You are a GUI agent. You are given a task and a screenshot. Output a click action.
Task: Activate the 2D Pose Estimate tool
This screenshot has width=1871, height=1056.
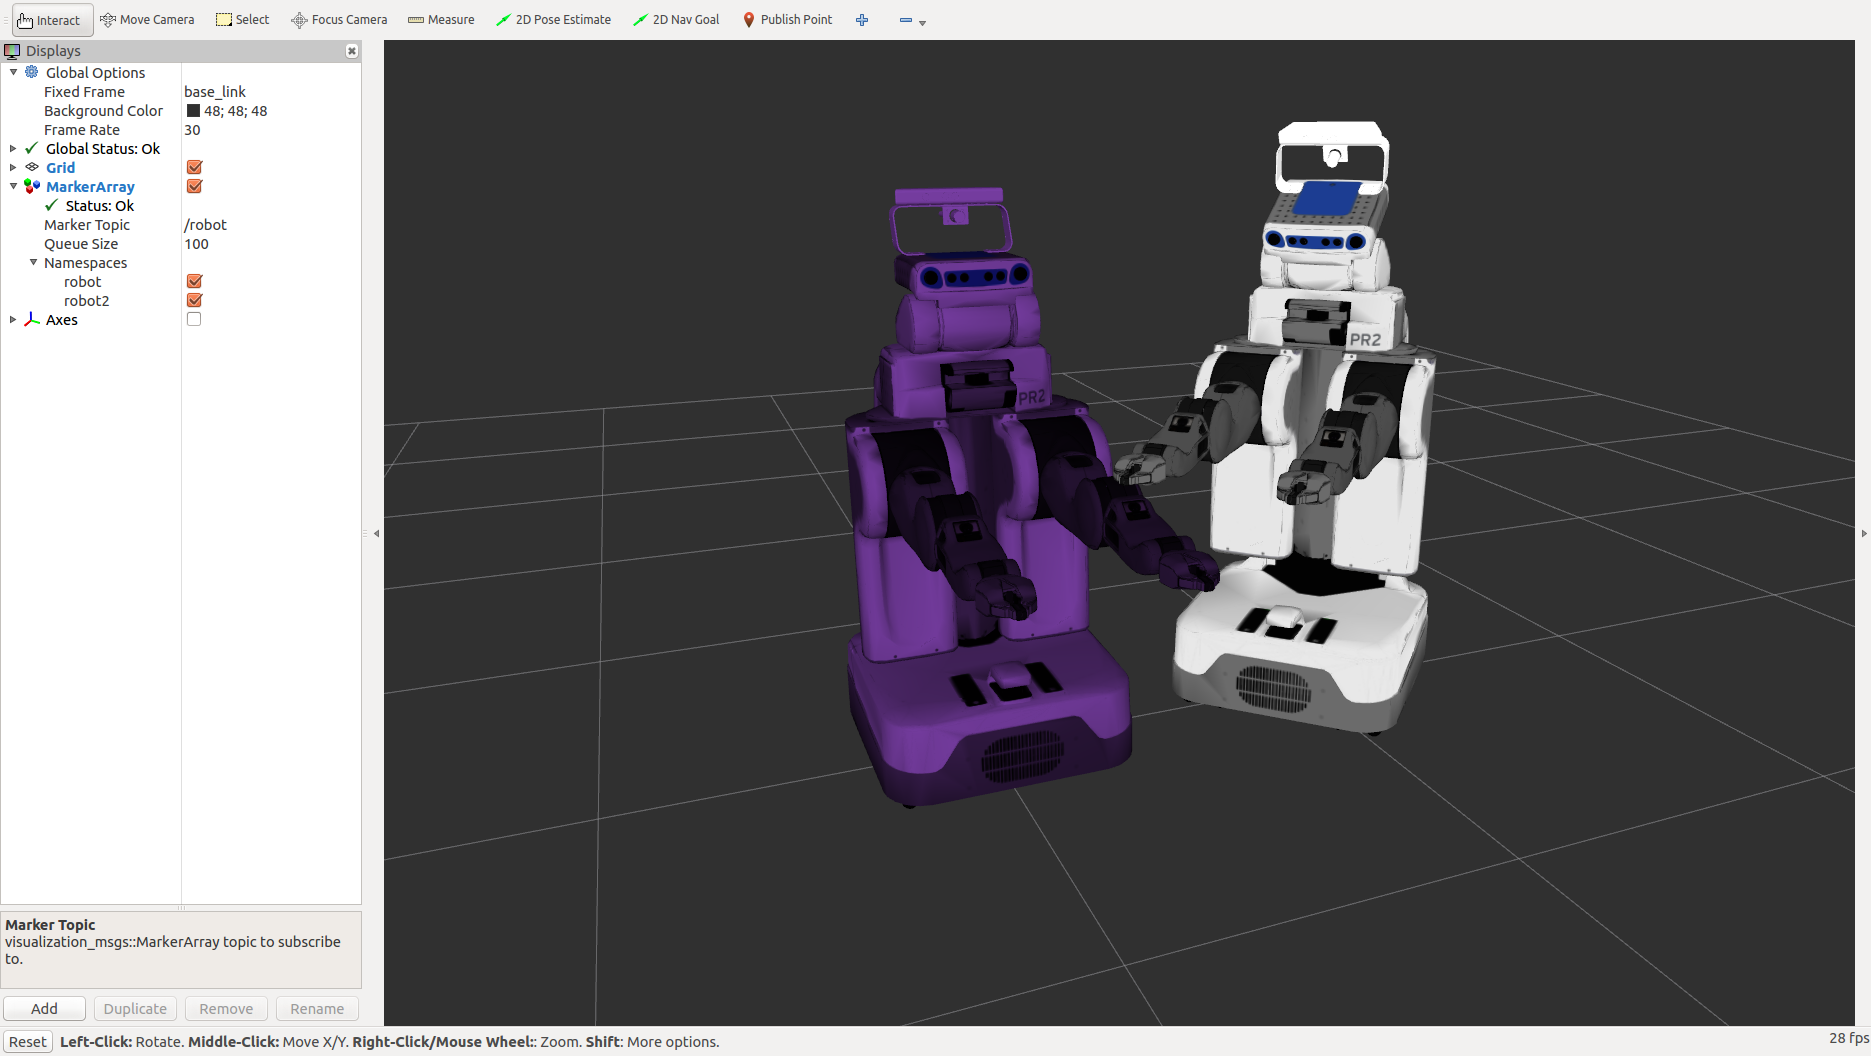click(554, 20)
